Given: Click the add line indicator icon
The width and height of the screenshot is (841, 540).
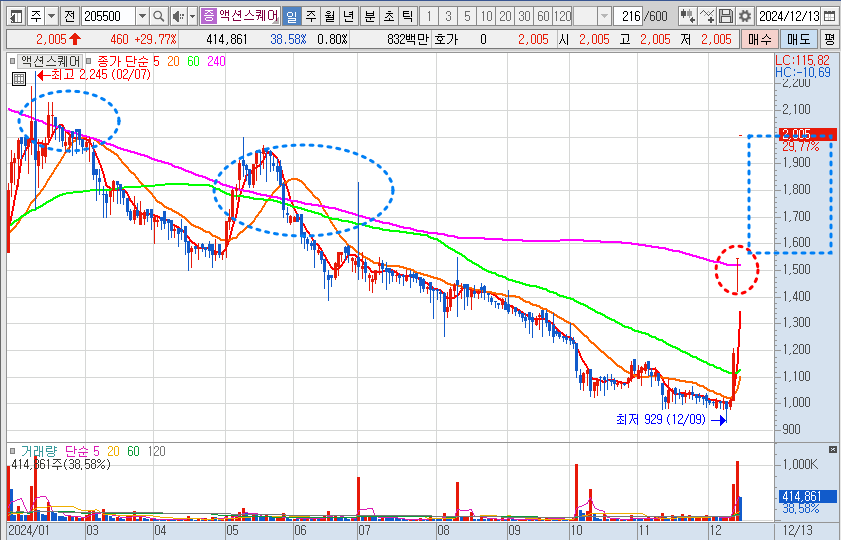Looking at the screenshot, I should pos(707,16).
